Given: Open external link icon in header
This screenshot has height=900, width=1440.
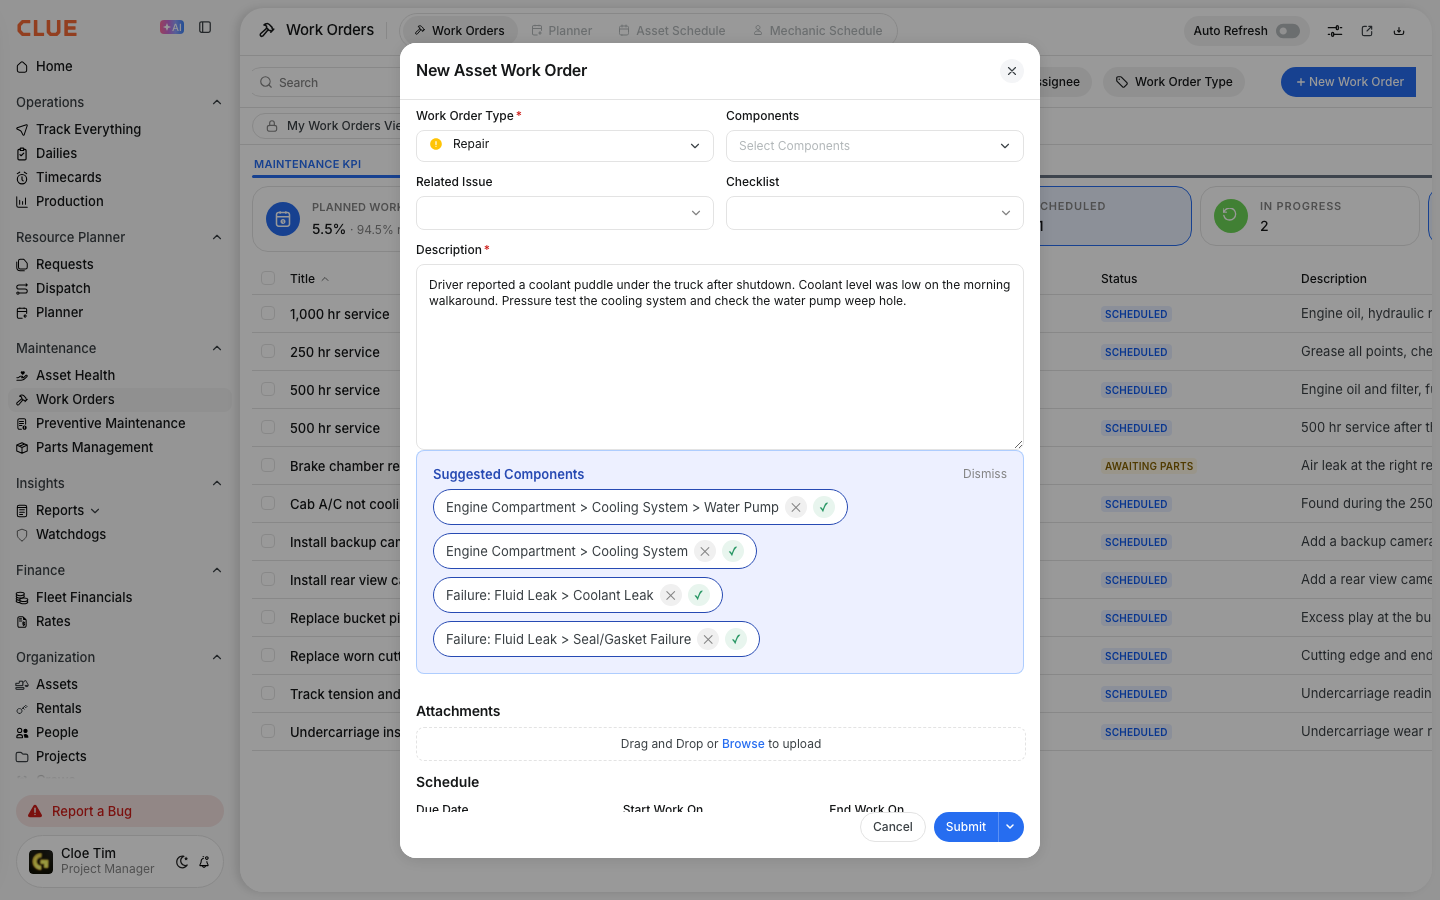Looking at the screenshot, I should coord(1367,31).
